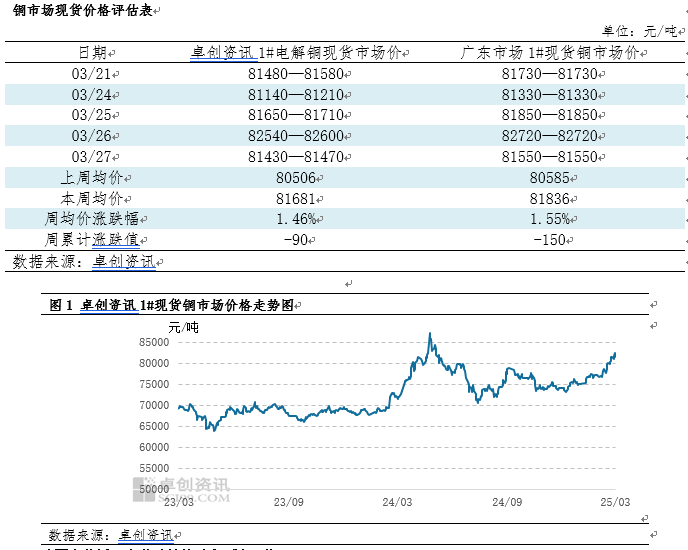This screenshot has width=688, height=550.
Task: Click the 03/26 date cell
Action: coord(95,137)
